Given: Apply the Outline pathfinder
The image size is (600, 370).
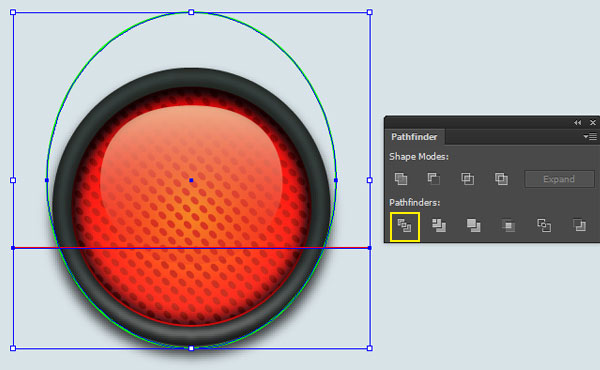Looking at the screenshot, I should coord(544,226).
